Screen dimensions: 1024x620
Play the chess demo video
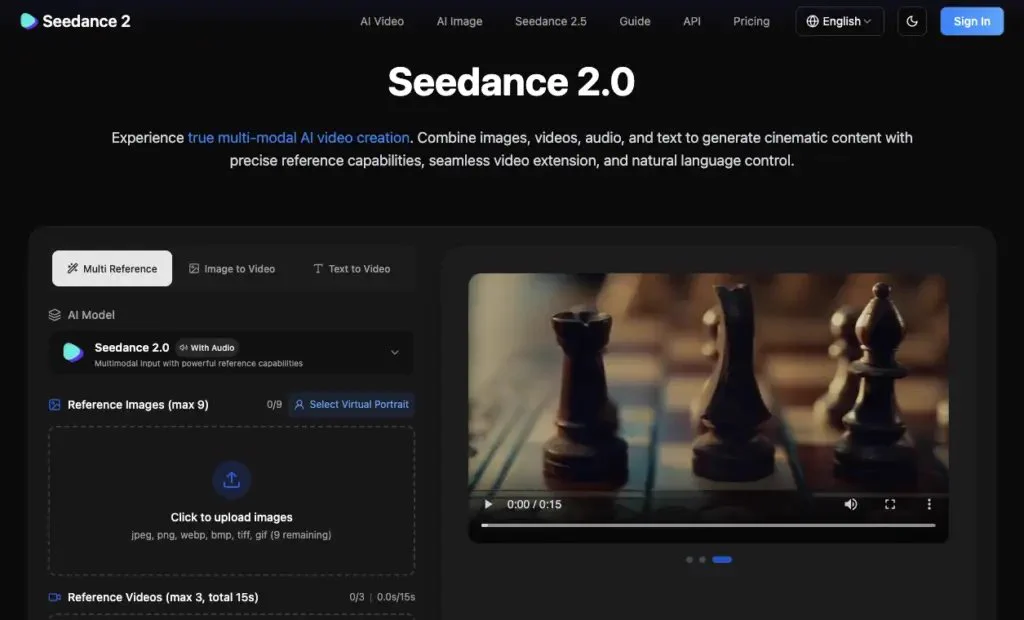(488, 504)
